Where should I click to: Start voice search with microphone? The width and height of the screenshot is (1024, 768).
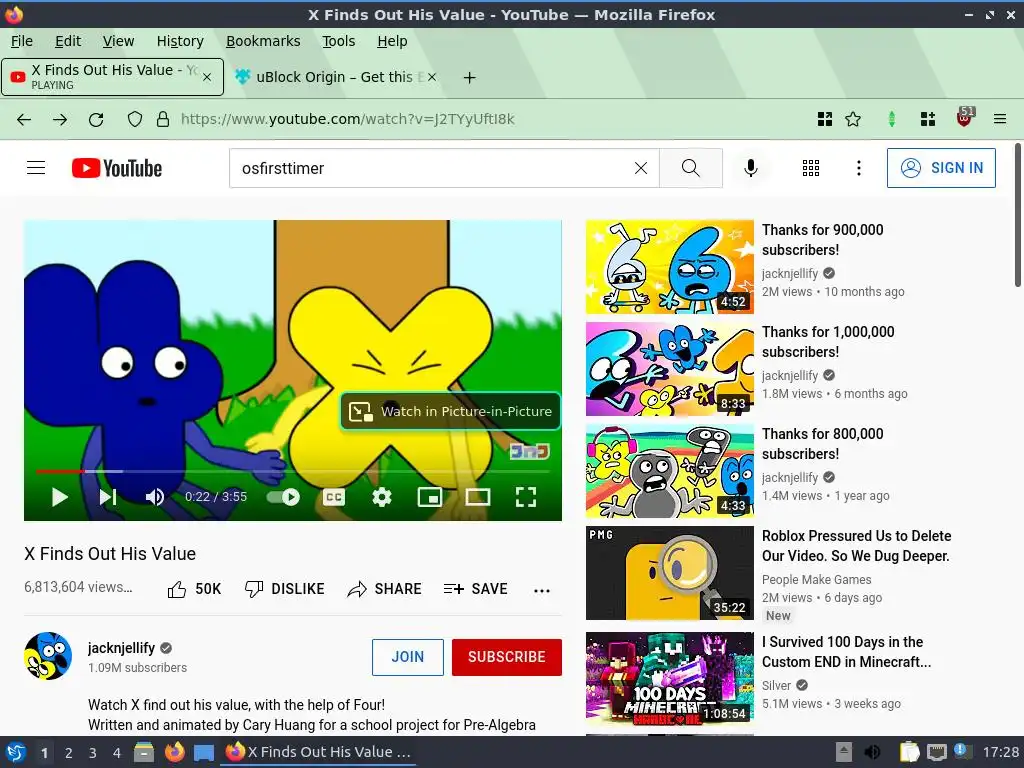coord(751,168)
